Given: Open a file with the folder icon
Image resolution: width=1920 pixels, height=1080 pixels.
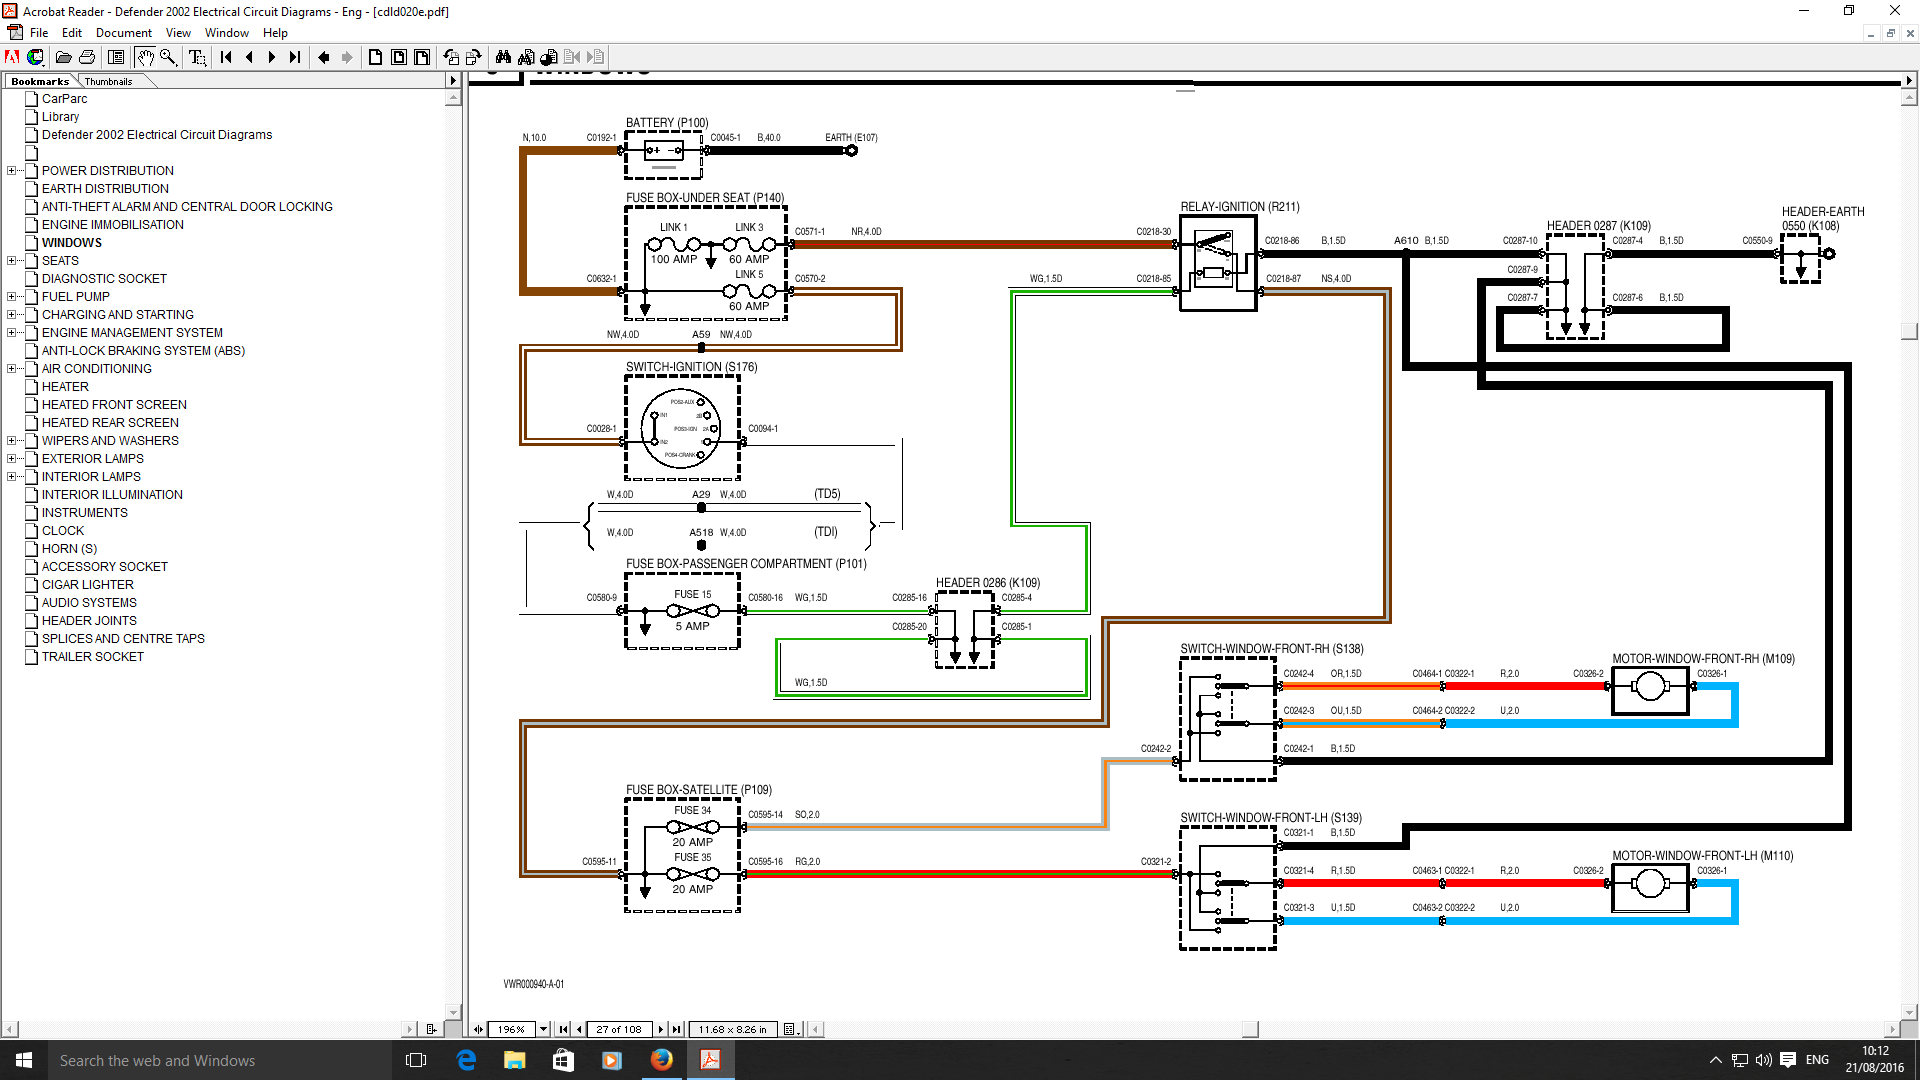Looking at the screenshot, I should pyautogui.click(x=63, y=57).
